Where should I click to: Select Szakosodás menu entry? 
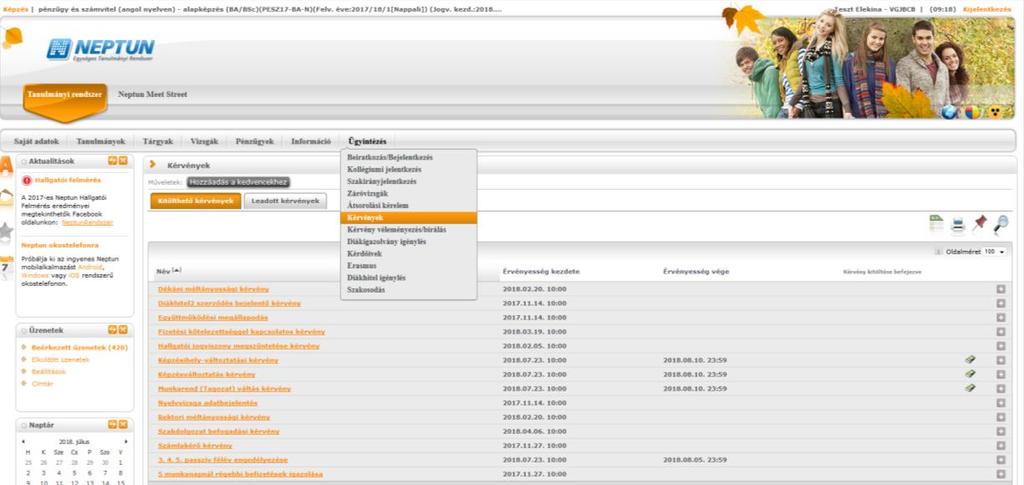click(366, 290)
